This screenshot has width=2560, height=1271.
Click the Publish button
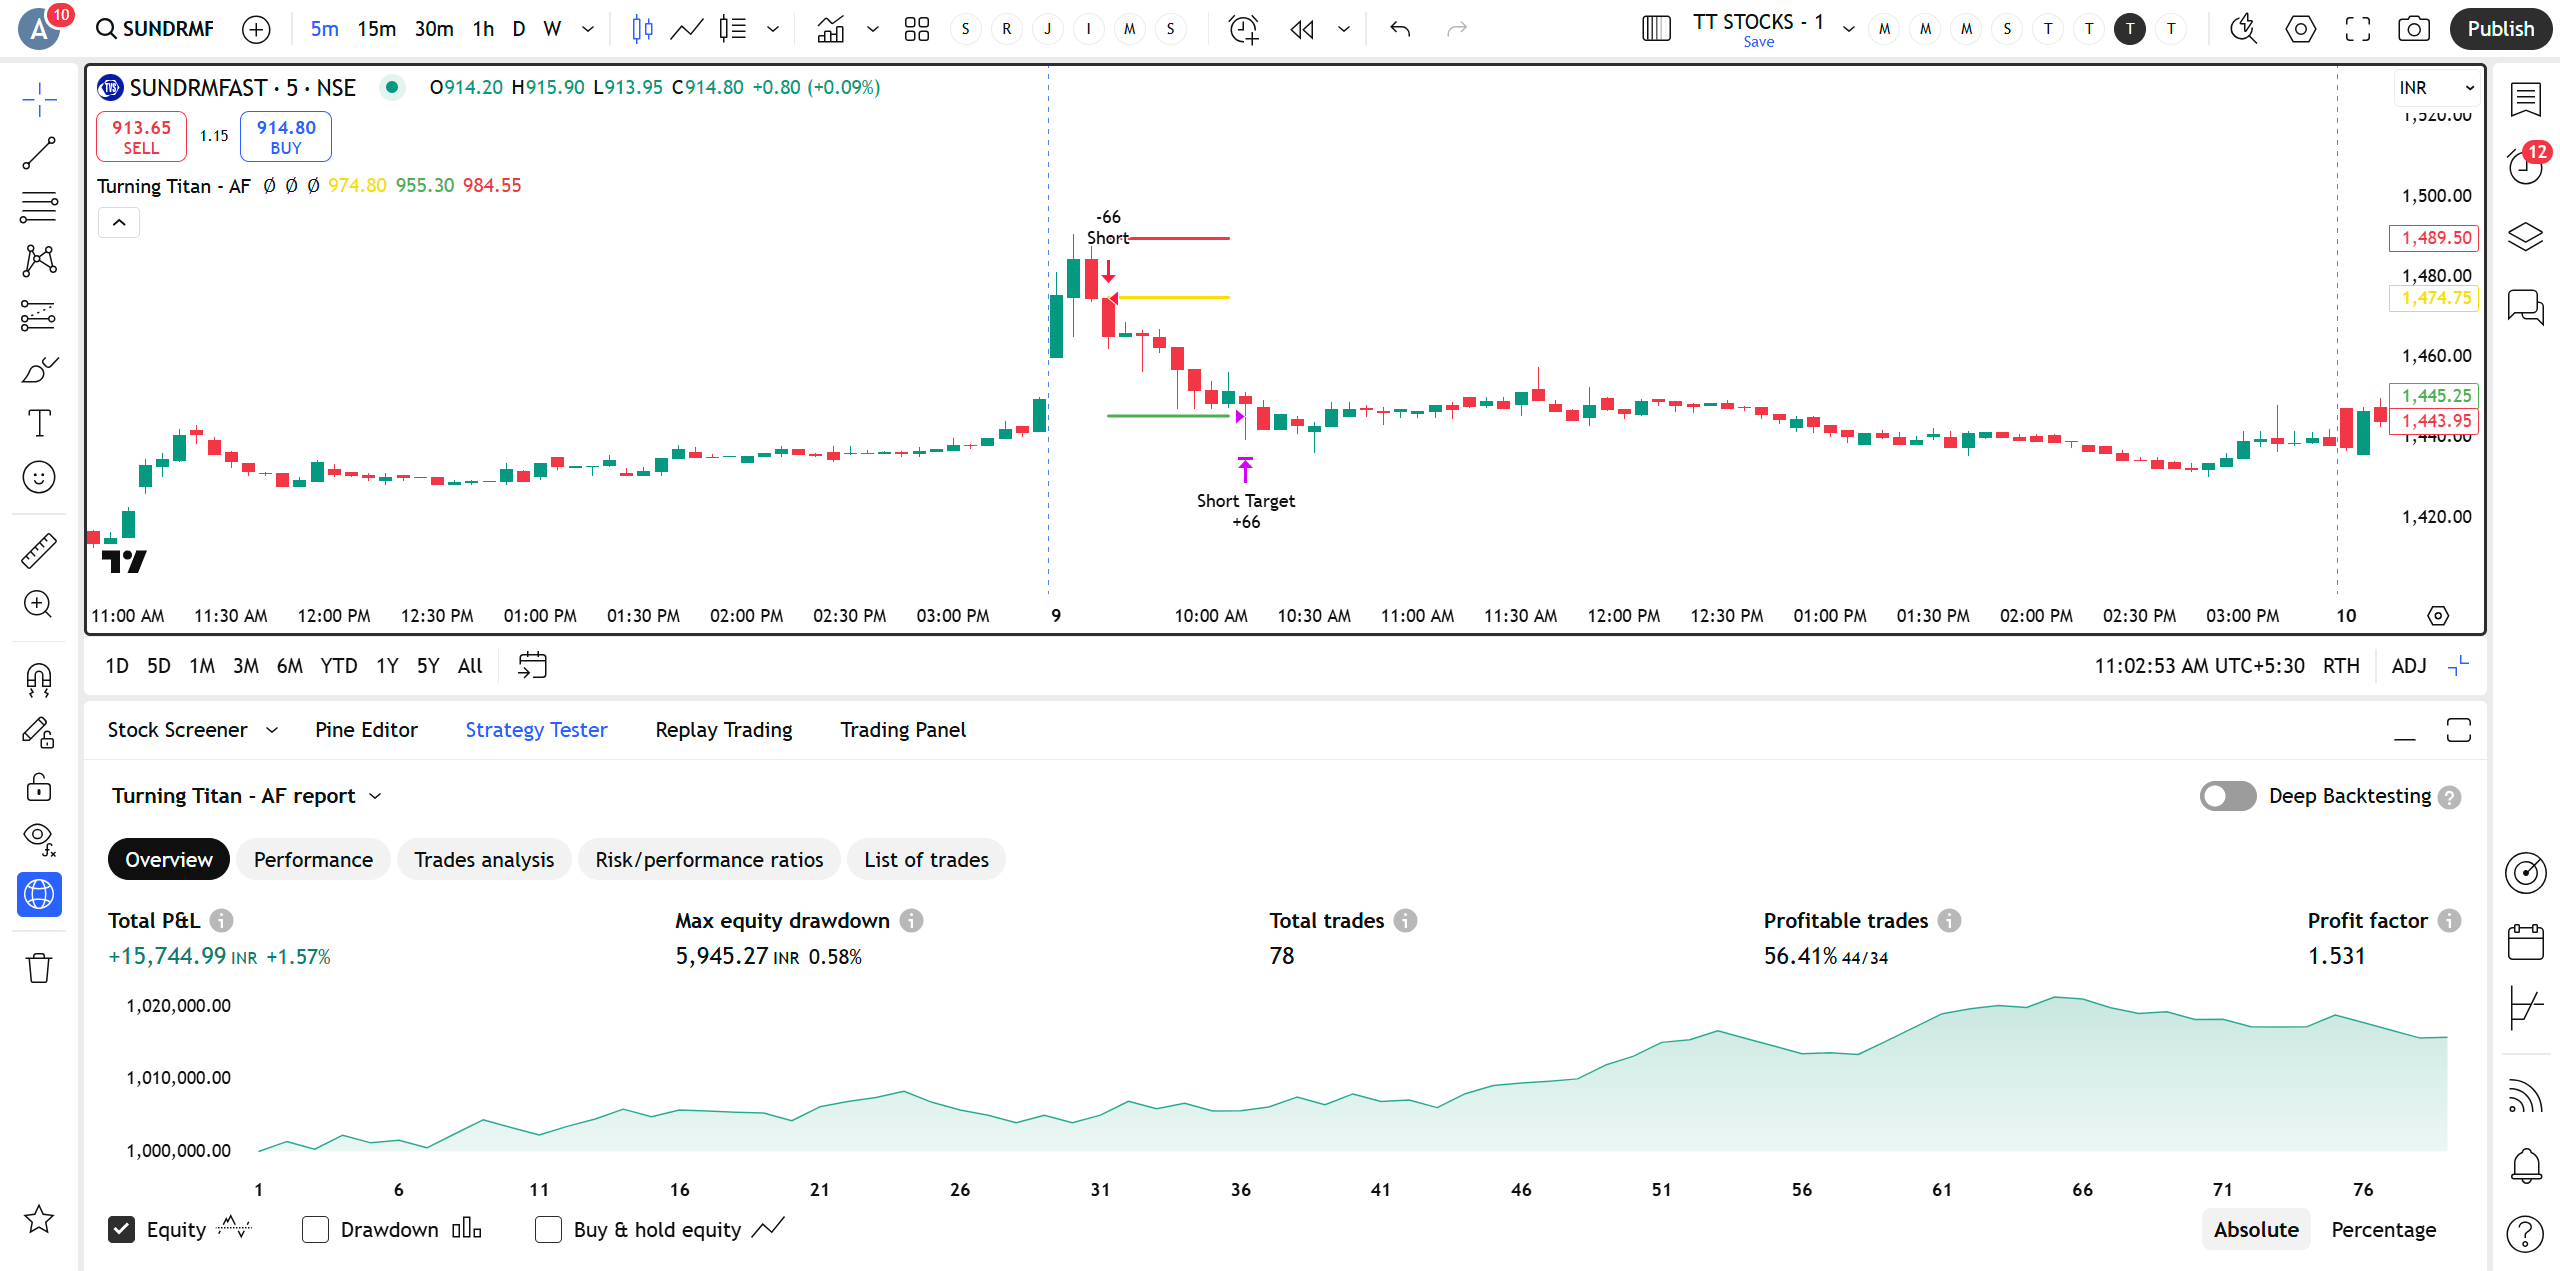[2500, 29]
